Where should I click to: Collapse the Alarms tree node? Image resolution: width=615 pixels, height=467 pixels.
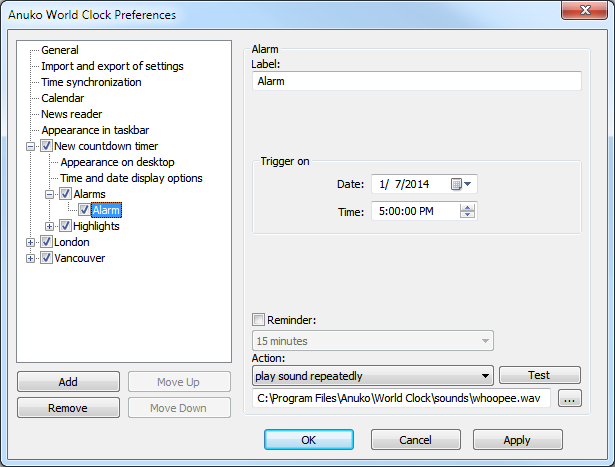50,194
